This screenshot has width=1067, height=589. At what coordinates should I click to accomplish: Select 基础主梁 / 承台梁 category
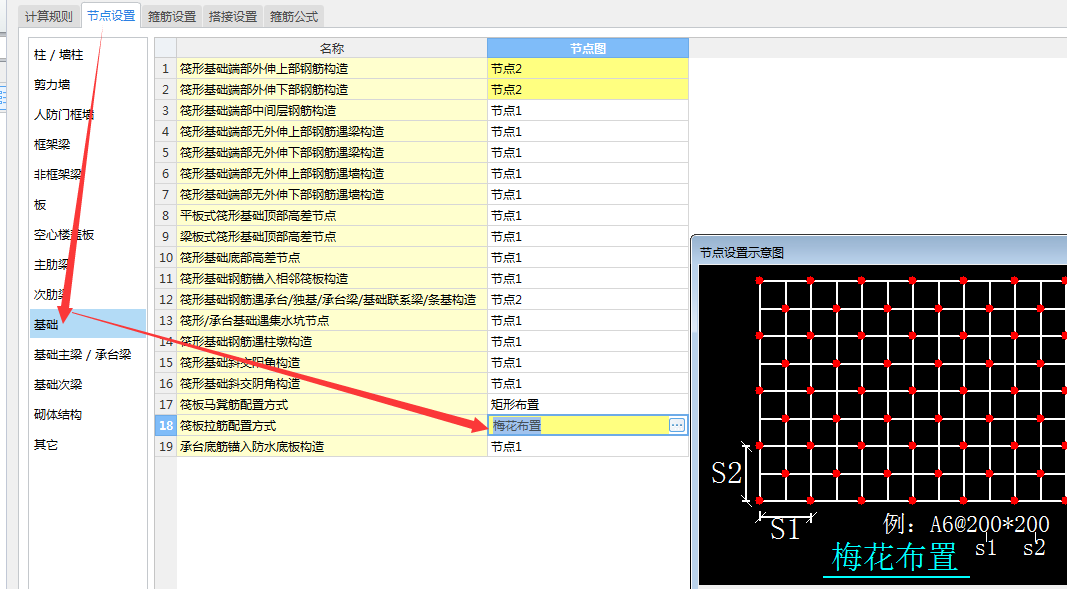pos(88,354)
